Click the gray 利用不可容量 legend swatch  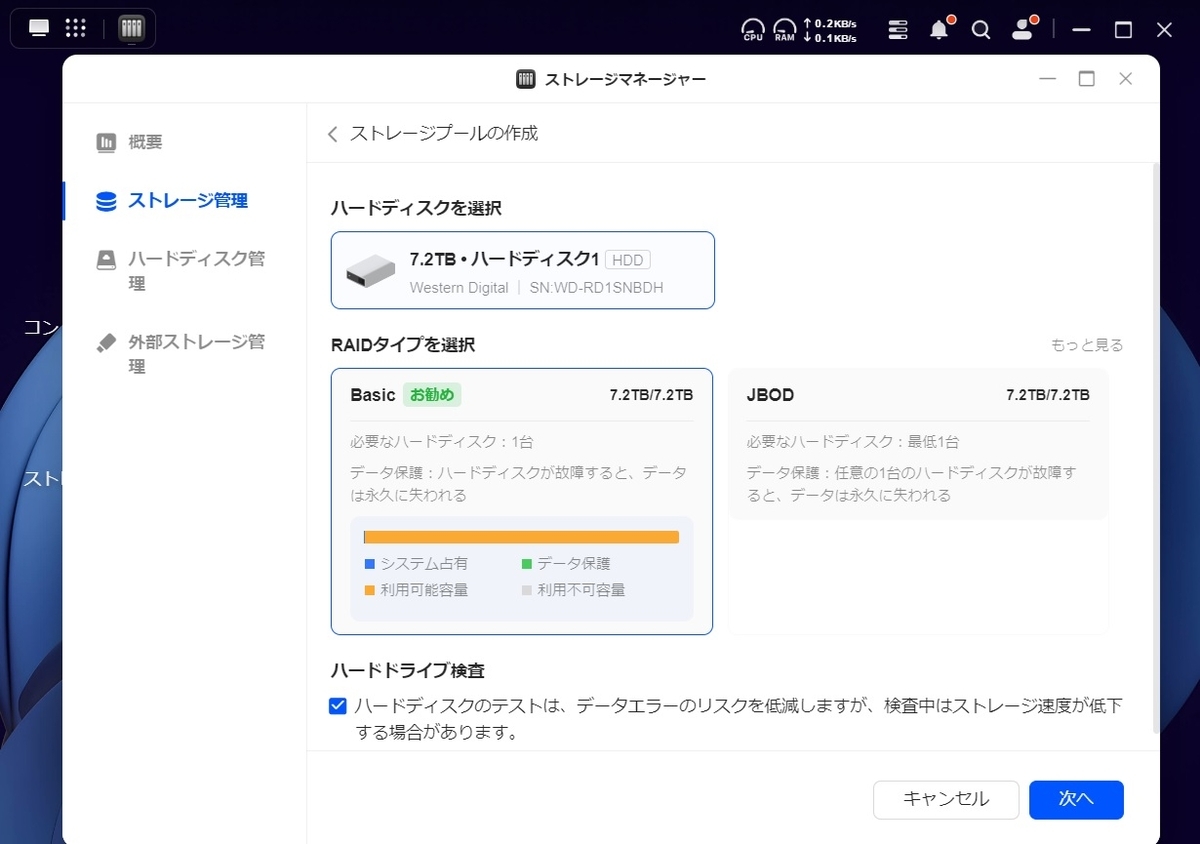coord(527,590)
